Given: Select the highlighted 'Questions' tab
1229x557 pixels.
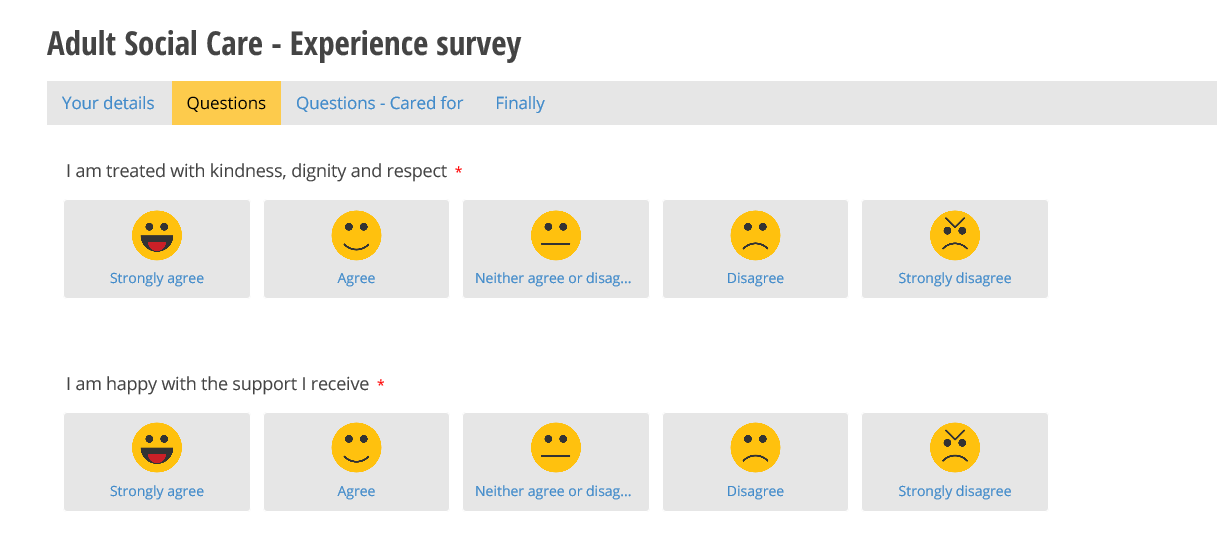Looking at the screenshot, I should click(226, 103).
